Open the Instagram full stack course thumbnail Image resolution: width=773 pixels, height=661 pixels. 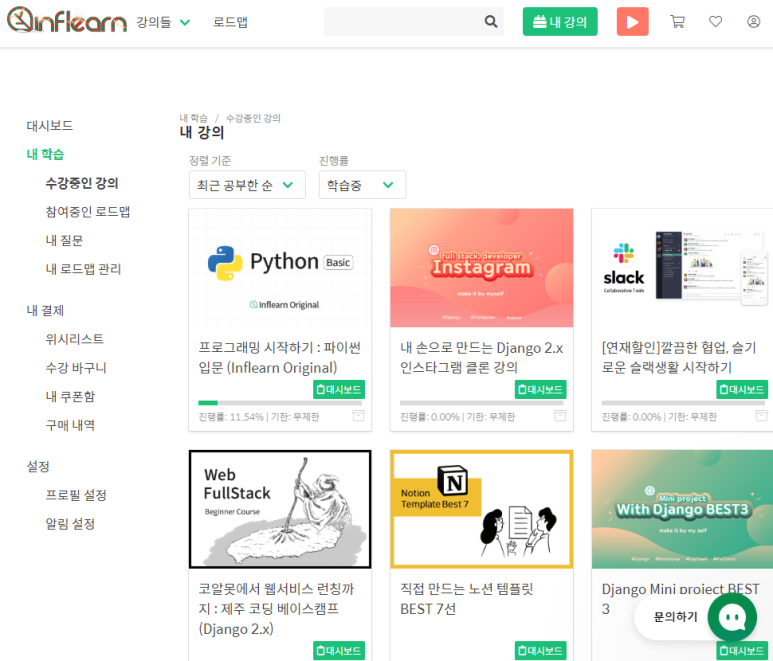[482, 268]
